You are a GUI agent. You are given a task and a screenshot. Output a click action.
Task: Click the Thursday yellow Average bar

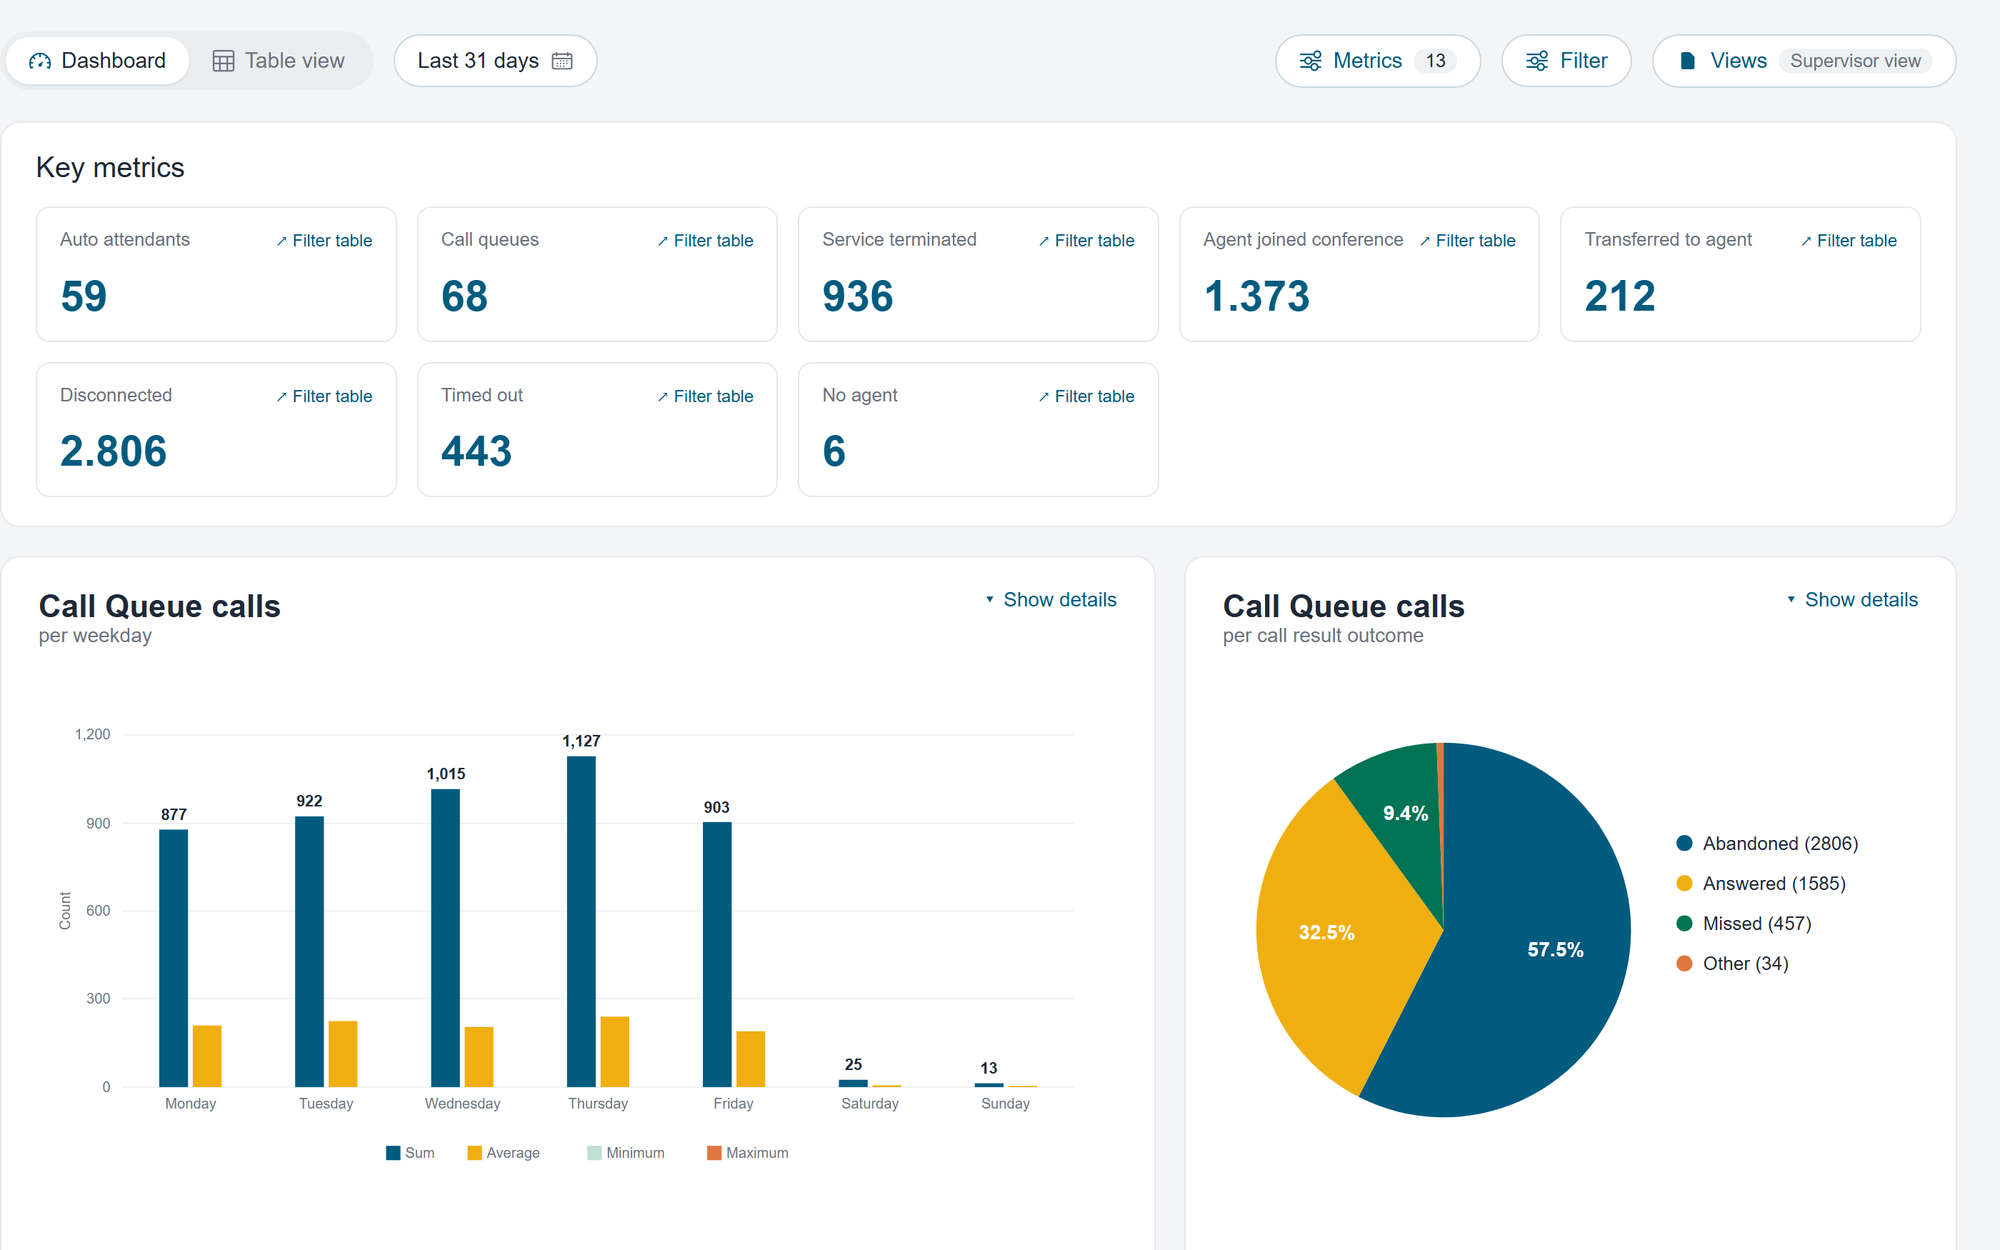click(615, 1052)
